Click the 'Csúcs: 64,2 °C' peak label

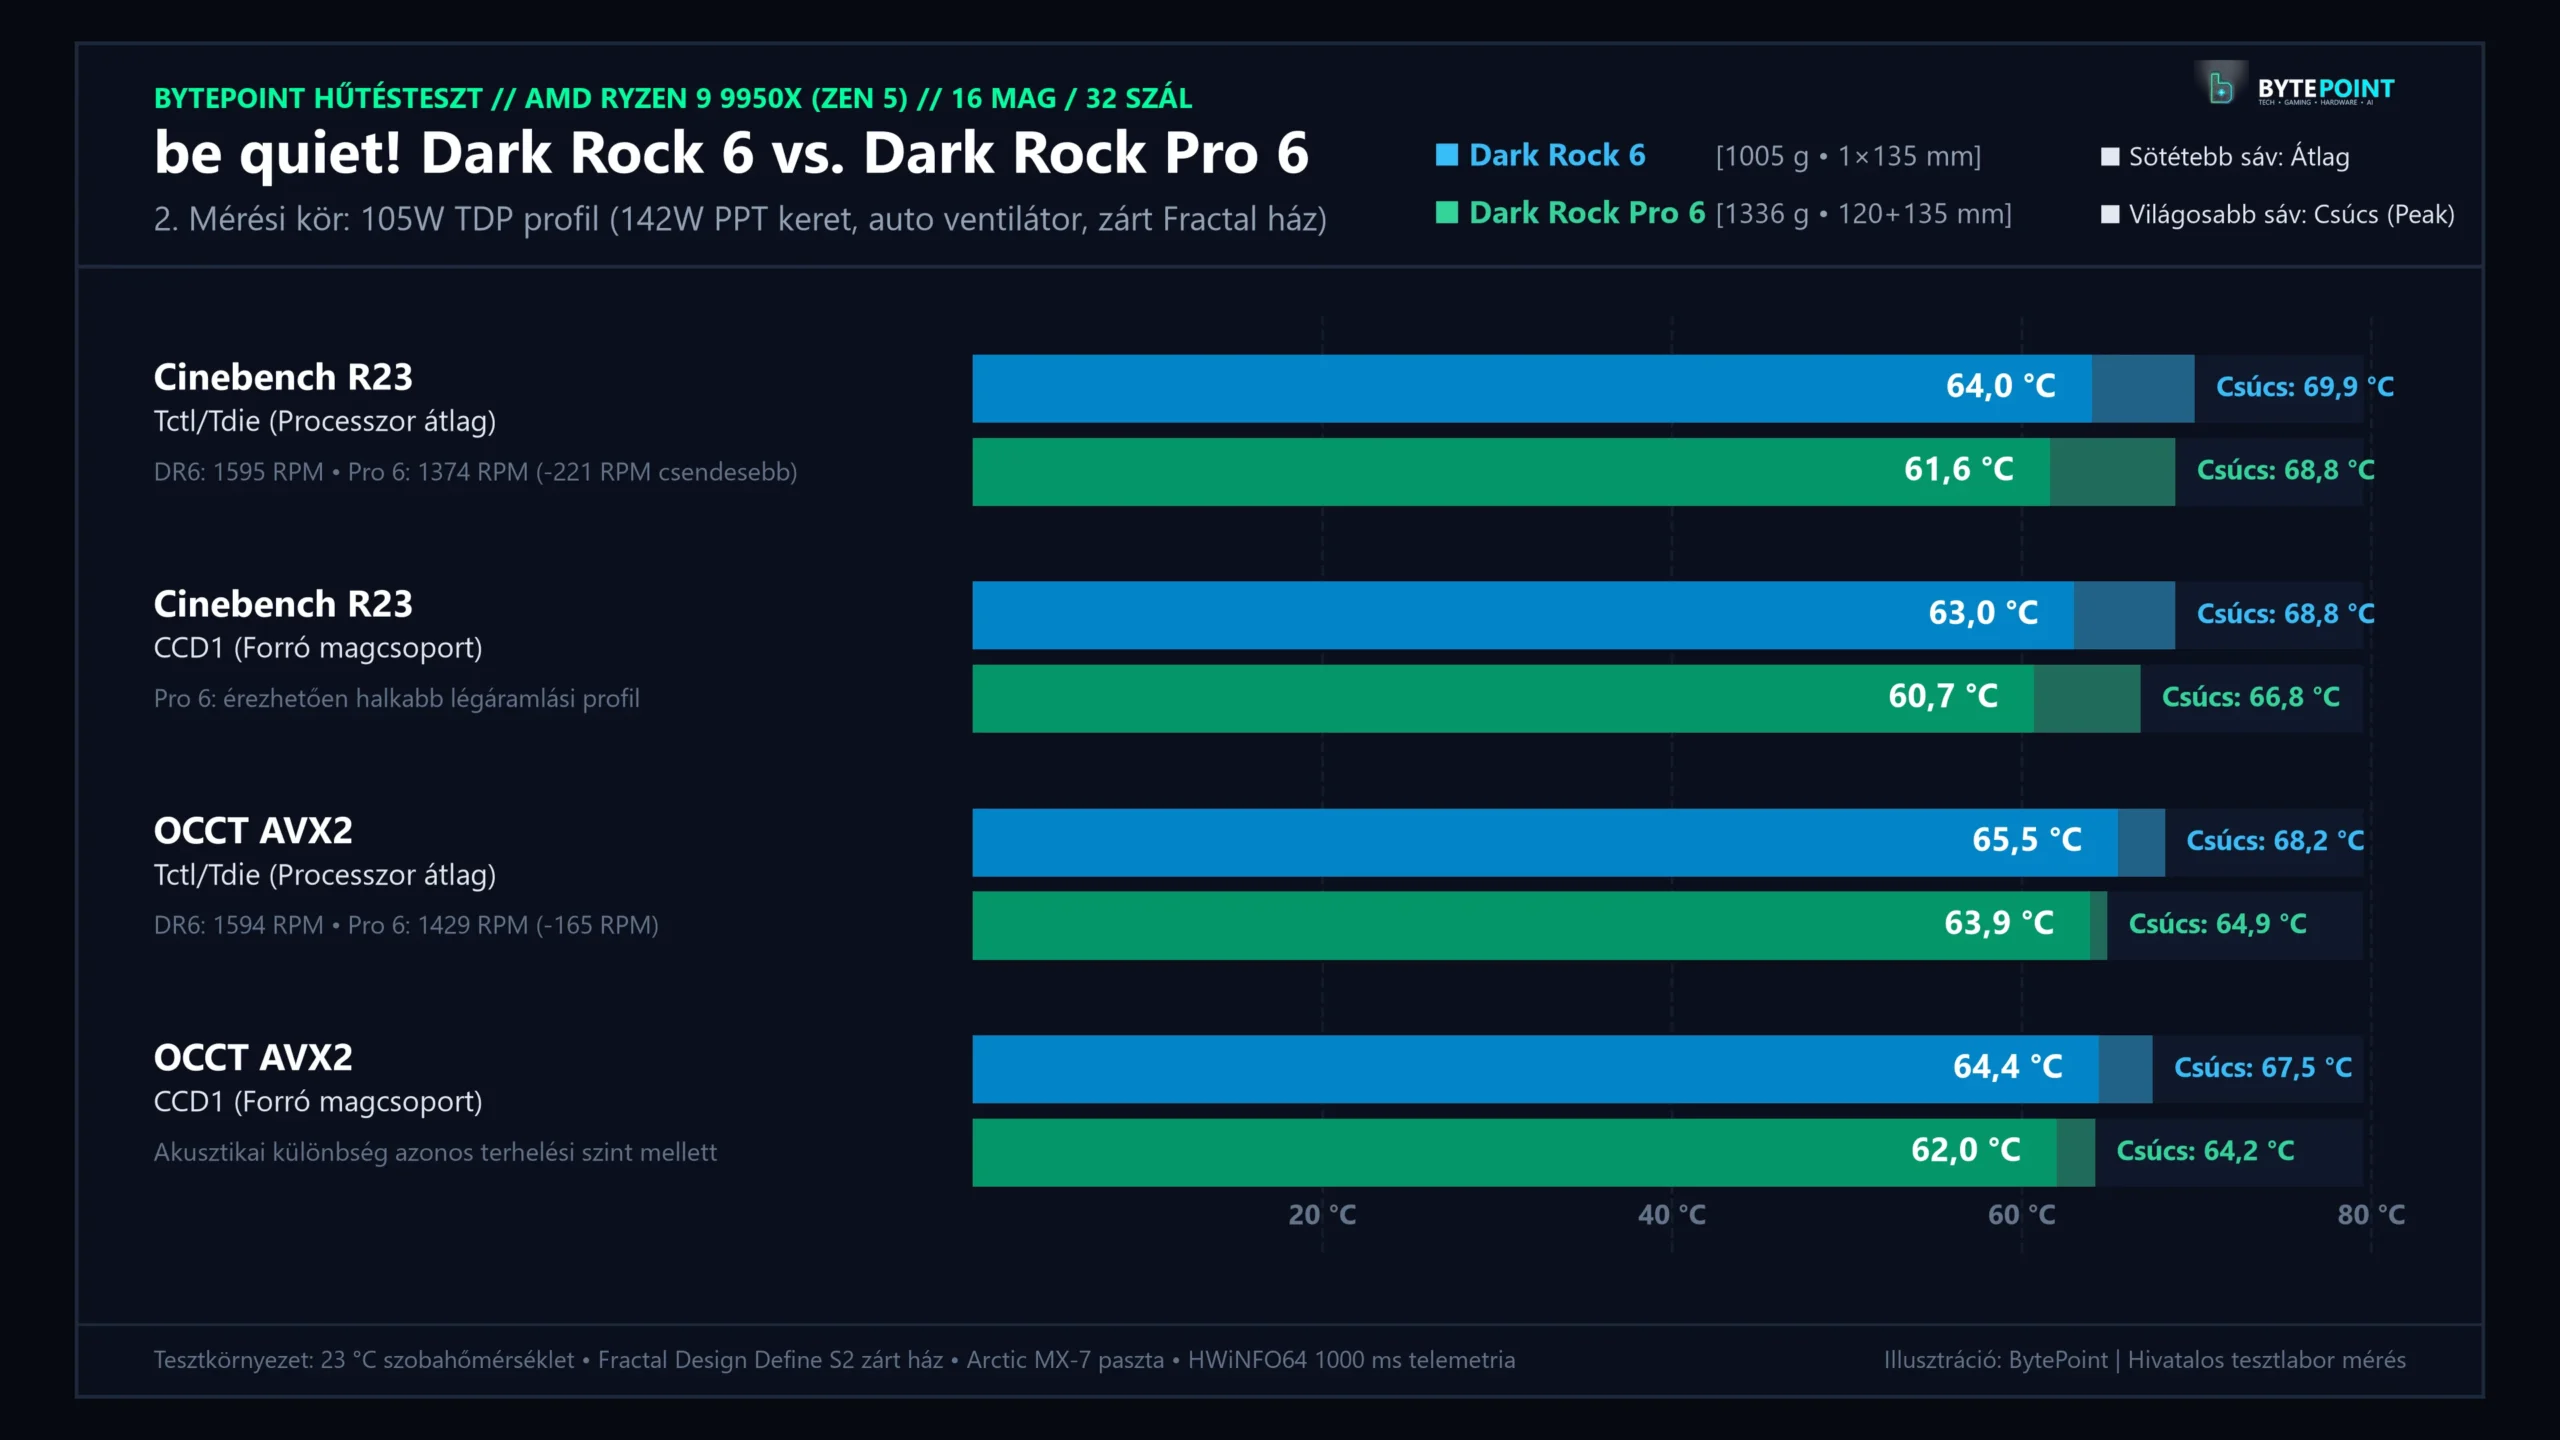click(2205, 1151)
